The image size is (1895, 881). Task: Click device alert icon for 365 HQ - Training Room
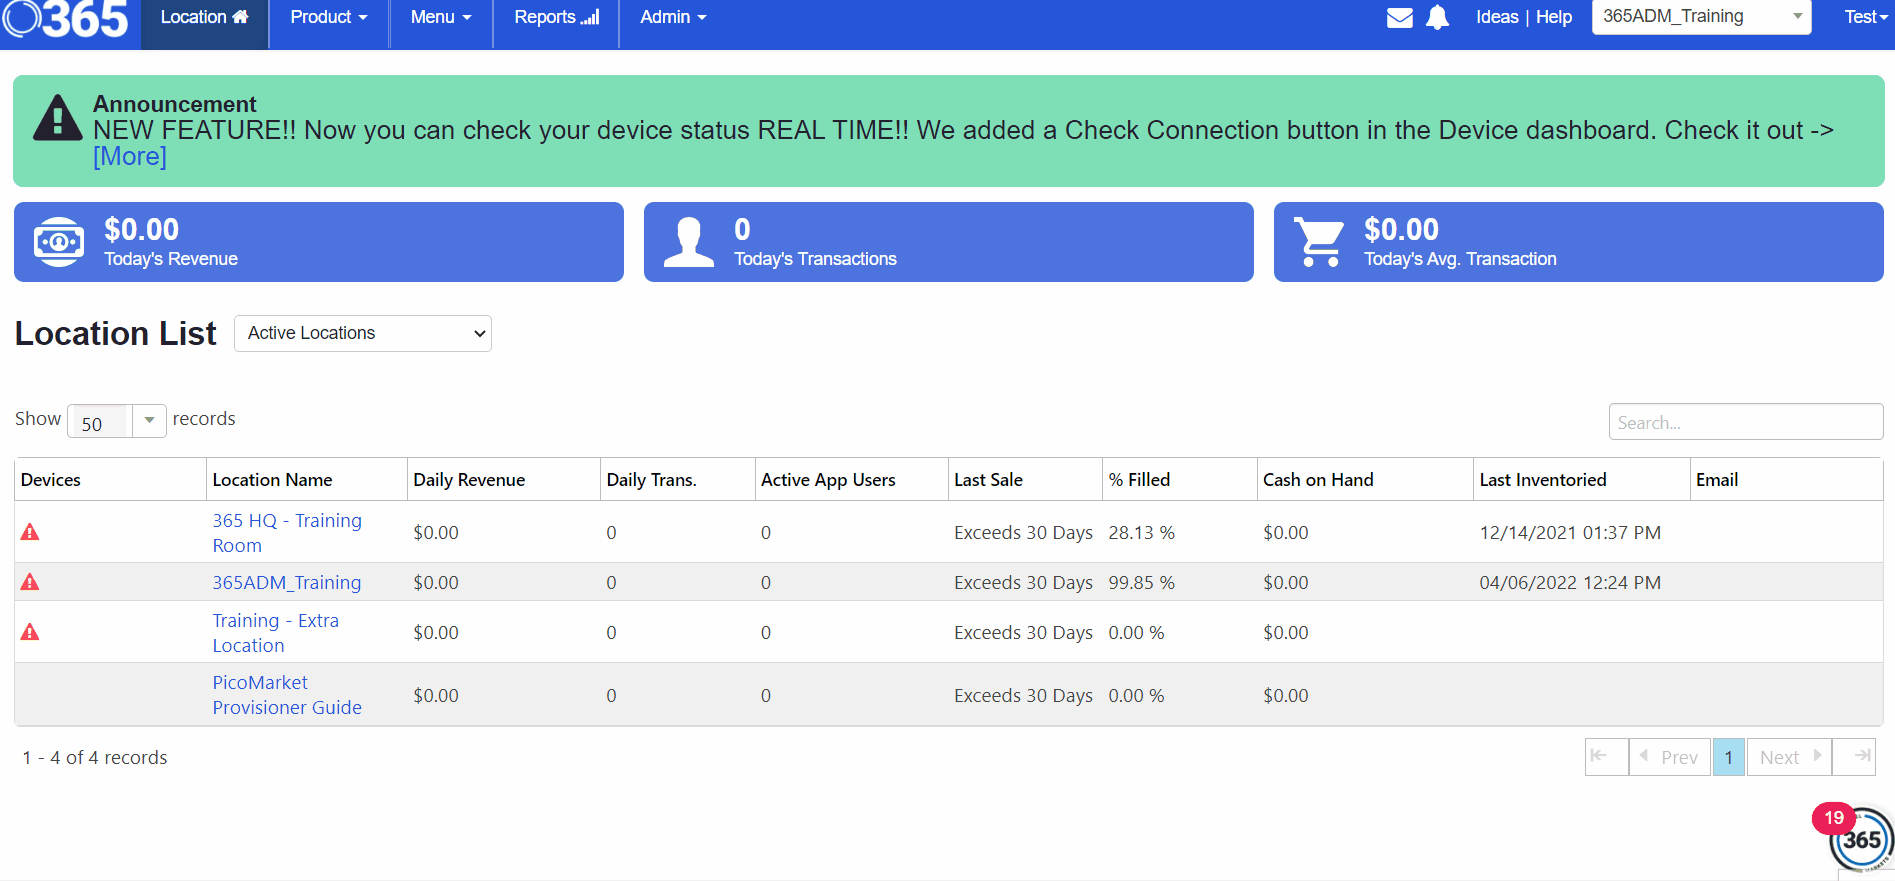pyautogui.click(x=30, y=532)
